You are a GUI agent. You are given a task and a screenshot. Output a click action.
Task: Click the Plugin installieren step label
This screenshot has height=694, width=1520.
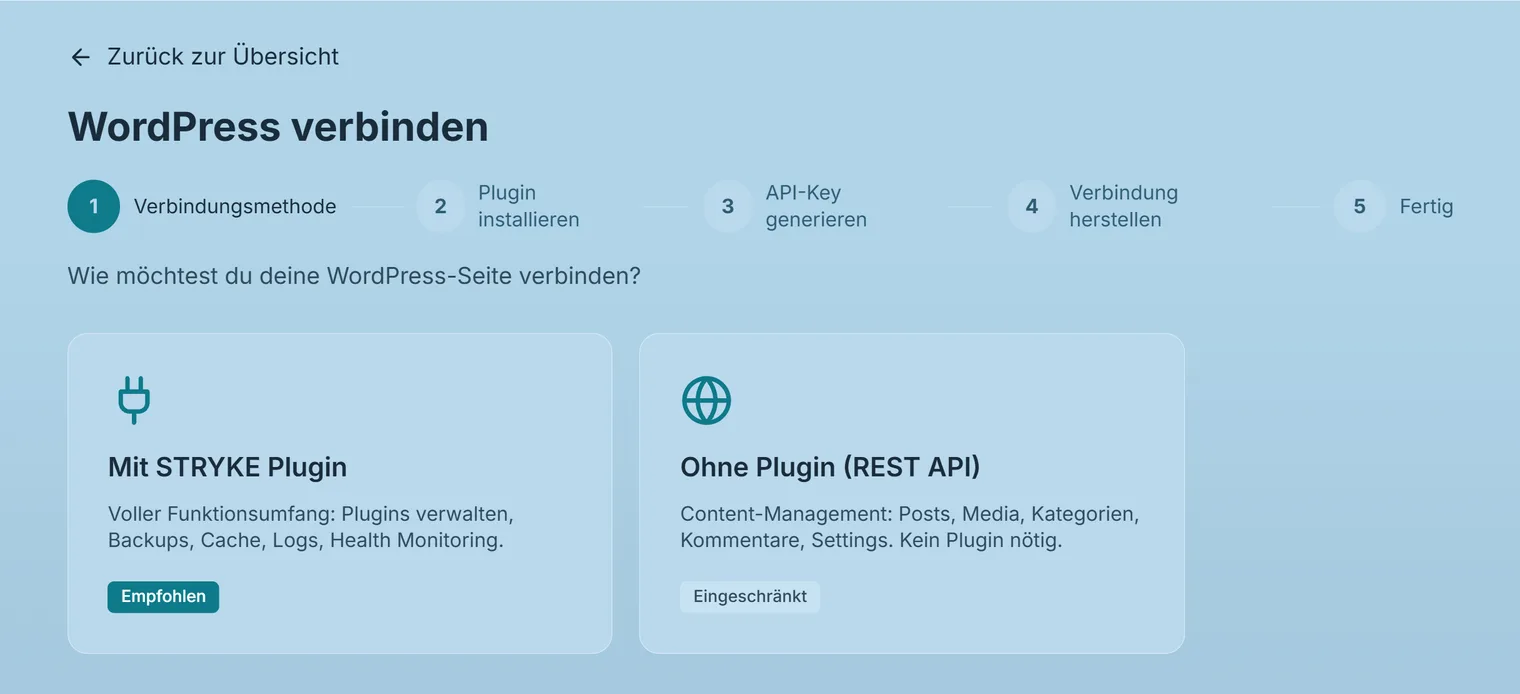(528, 206)
